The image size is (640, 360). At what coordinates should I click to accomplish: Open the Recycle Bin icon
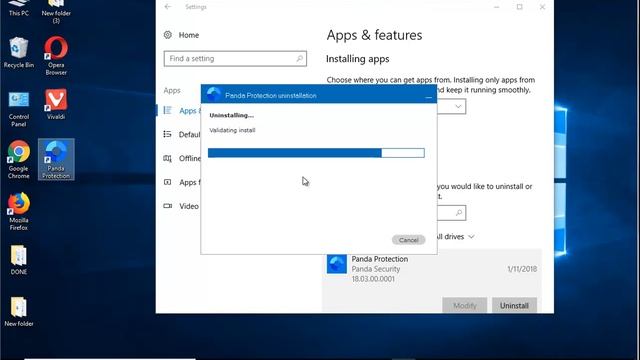point(18,52)
